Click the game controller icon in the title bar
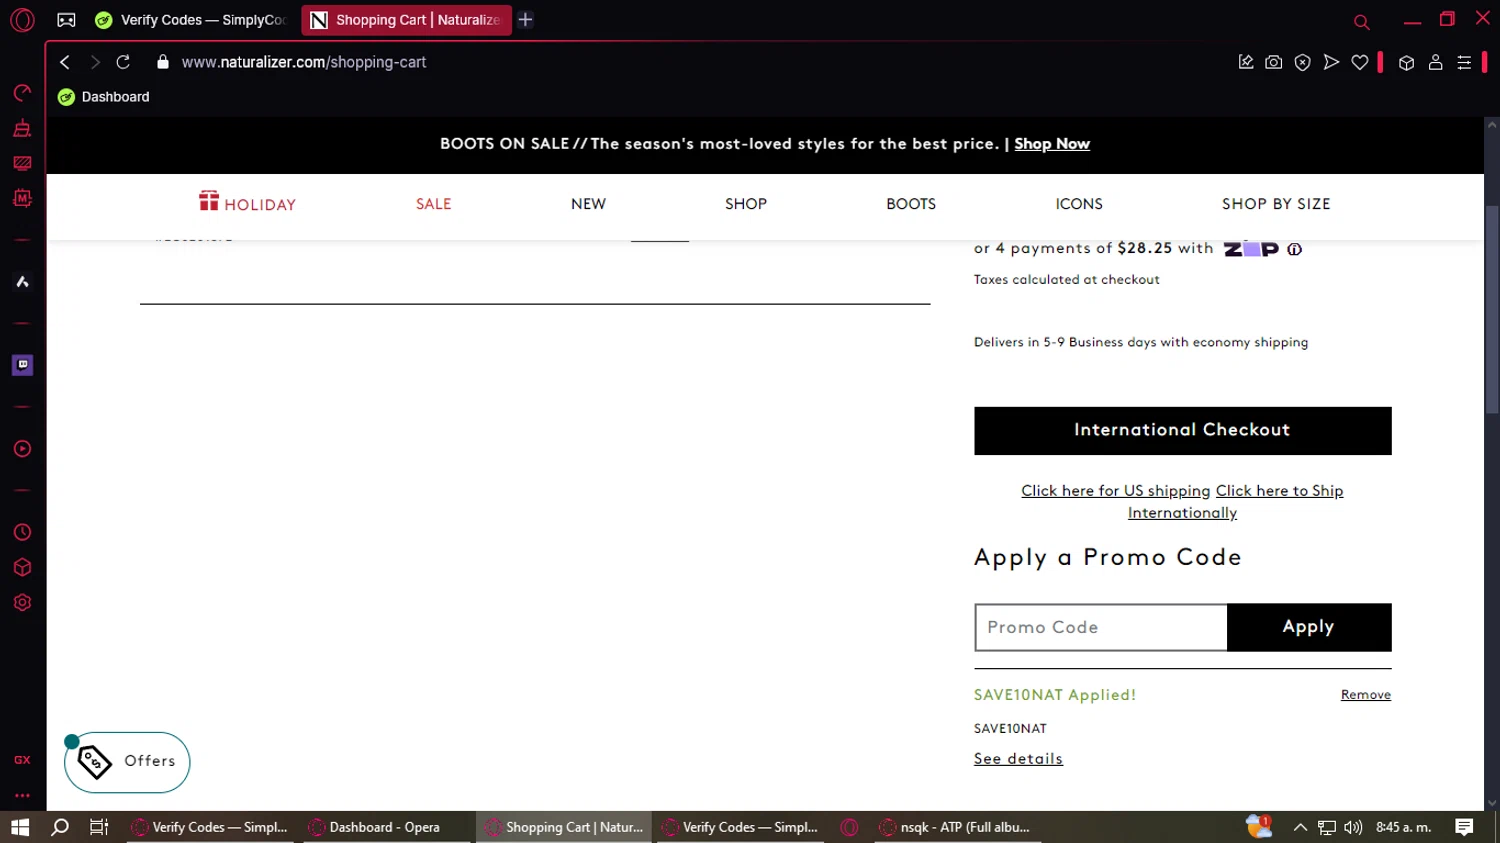Viewport: 1500px width, 843px height. point(66,20)
